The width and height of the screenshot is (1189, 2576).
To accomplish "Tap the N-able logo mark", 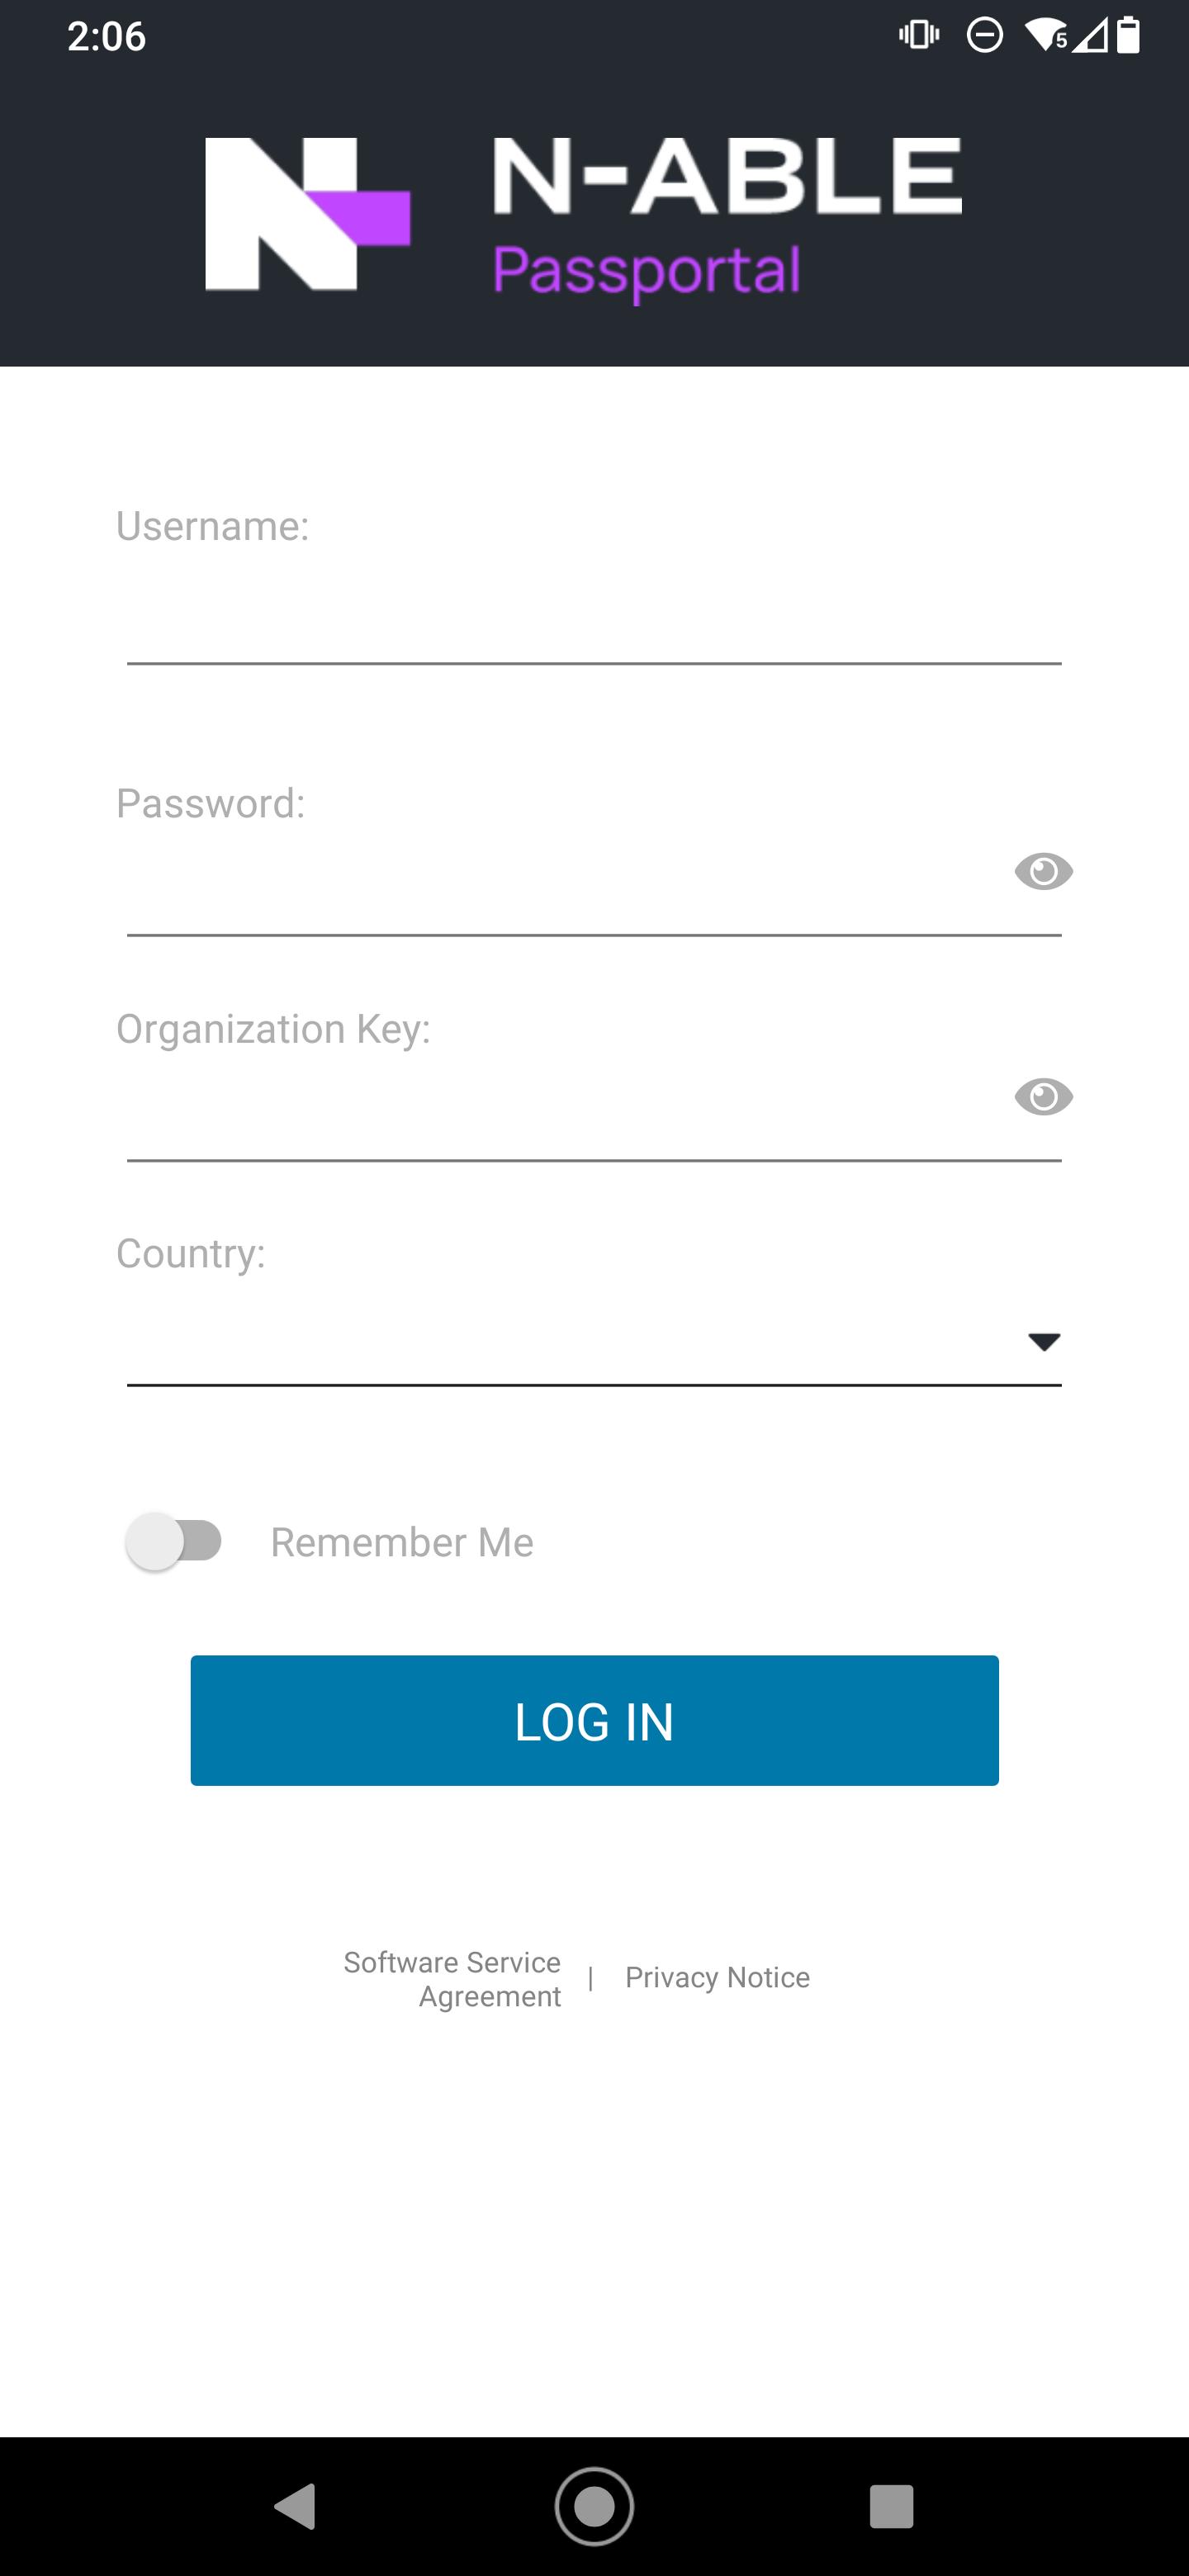I will click(x=307, y=214).
